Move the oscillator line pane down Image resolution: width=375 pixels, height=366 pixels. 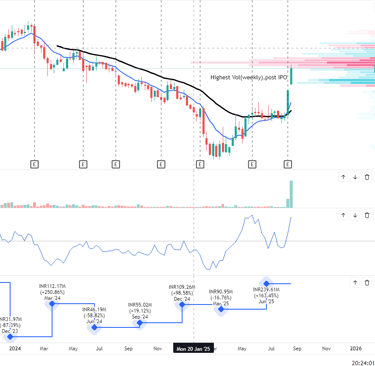point(355,215)
